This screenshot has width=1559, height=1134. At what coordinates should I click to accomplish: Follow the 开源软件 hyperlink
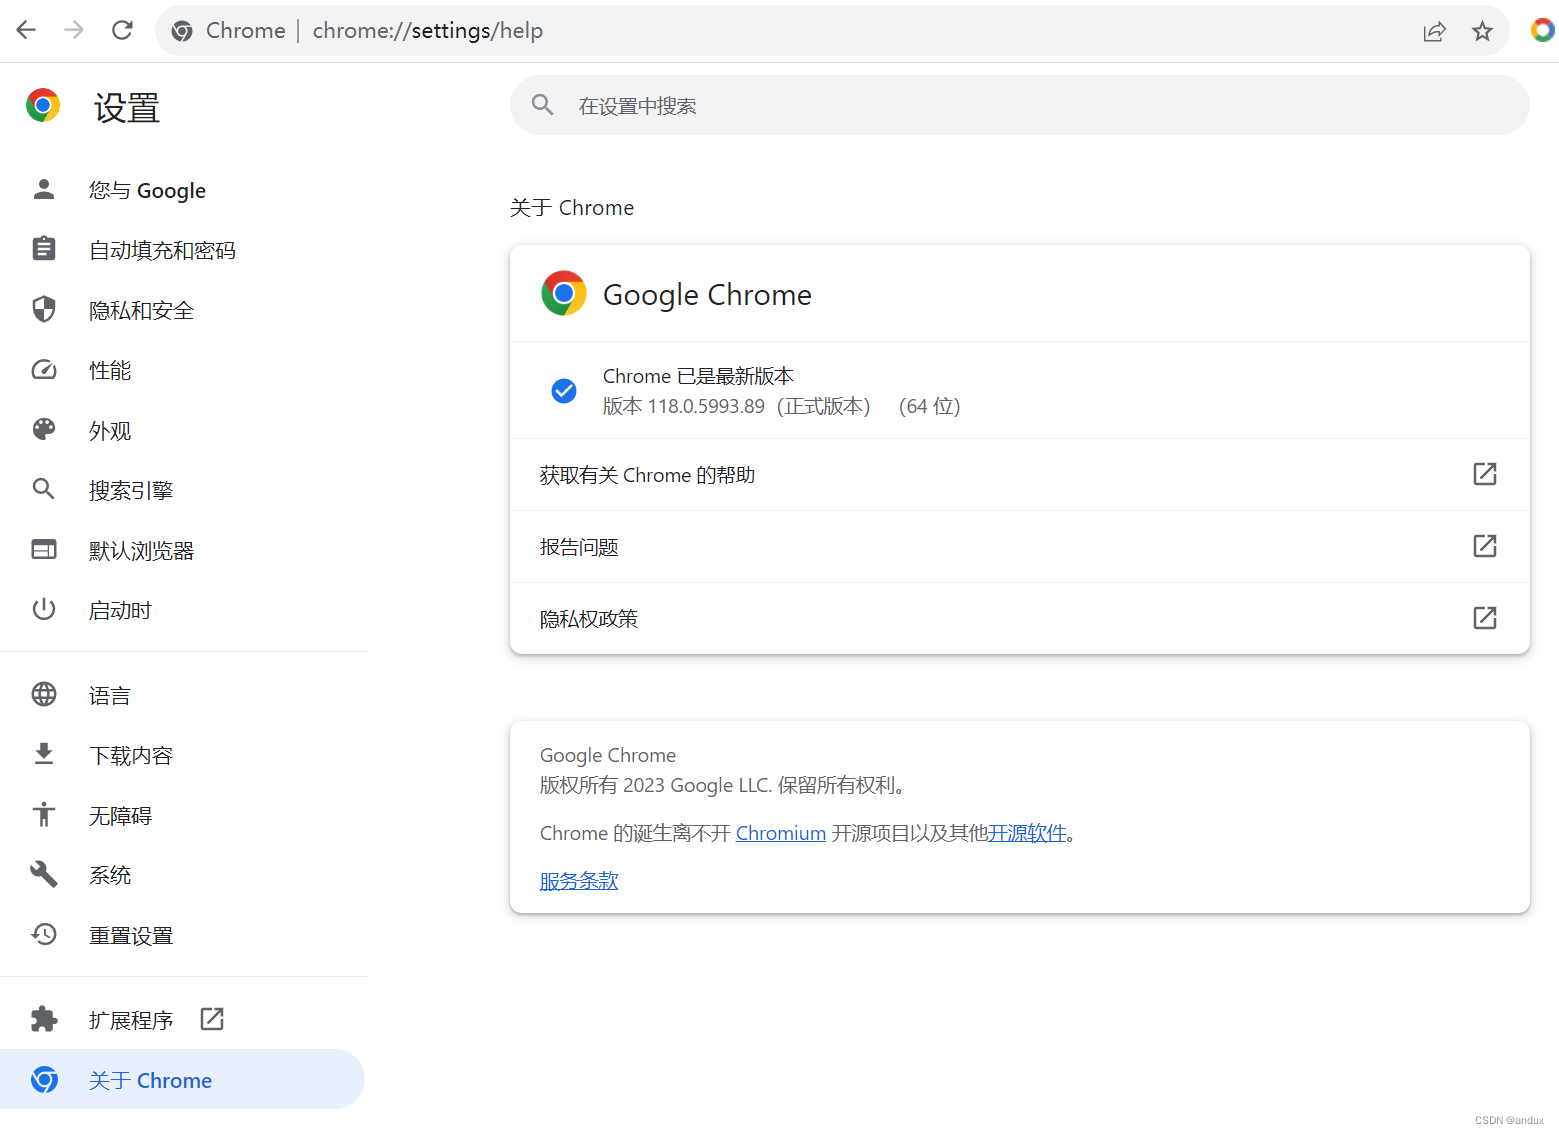pos(1027,833)
